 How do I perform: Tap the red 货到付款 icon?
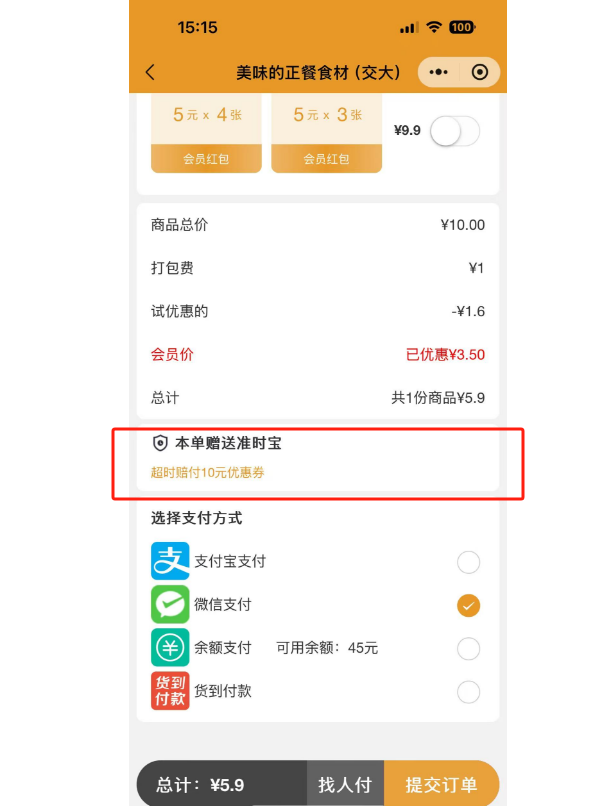click(x=170, y=690)
